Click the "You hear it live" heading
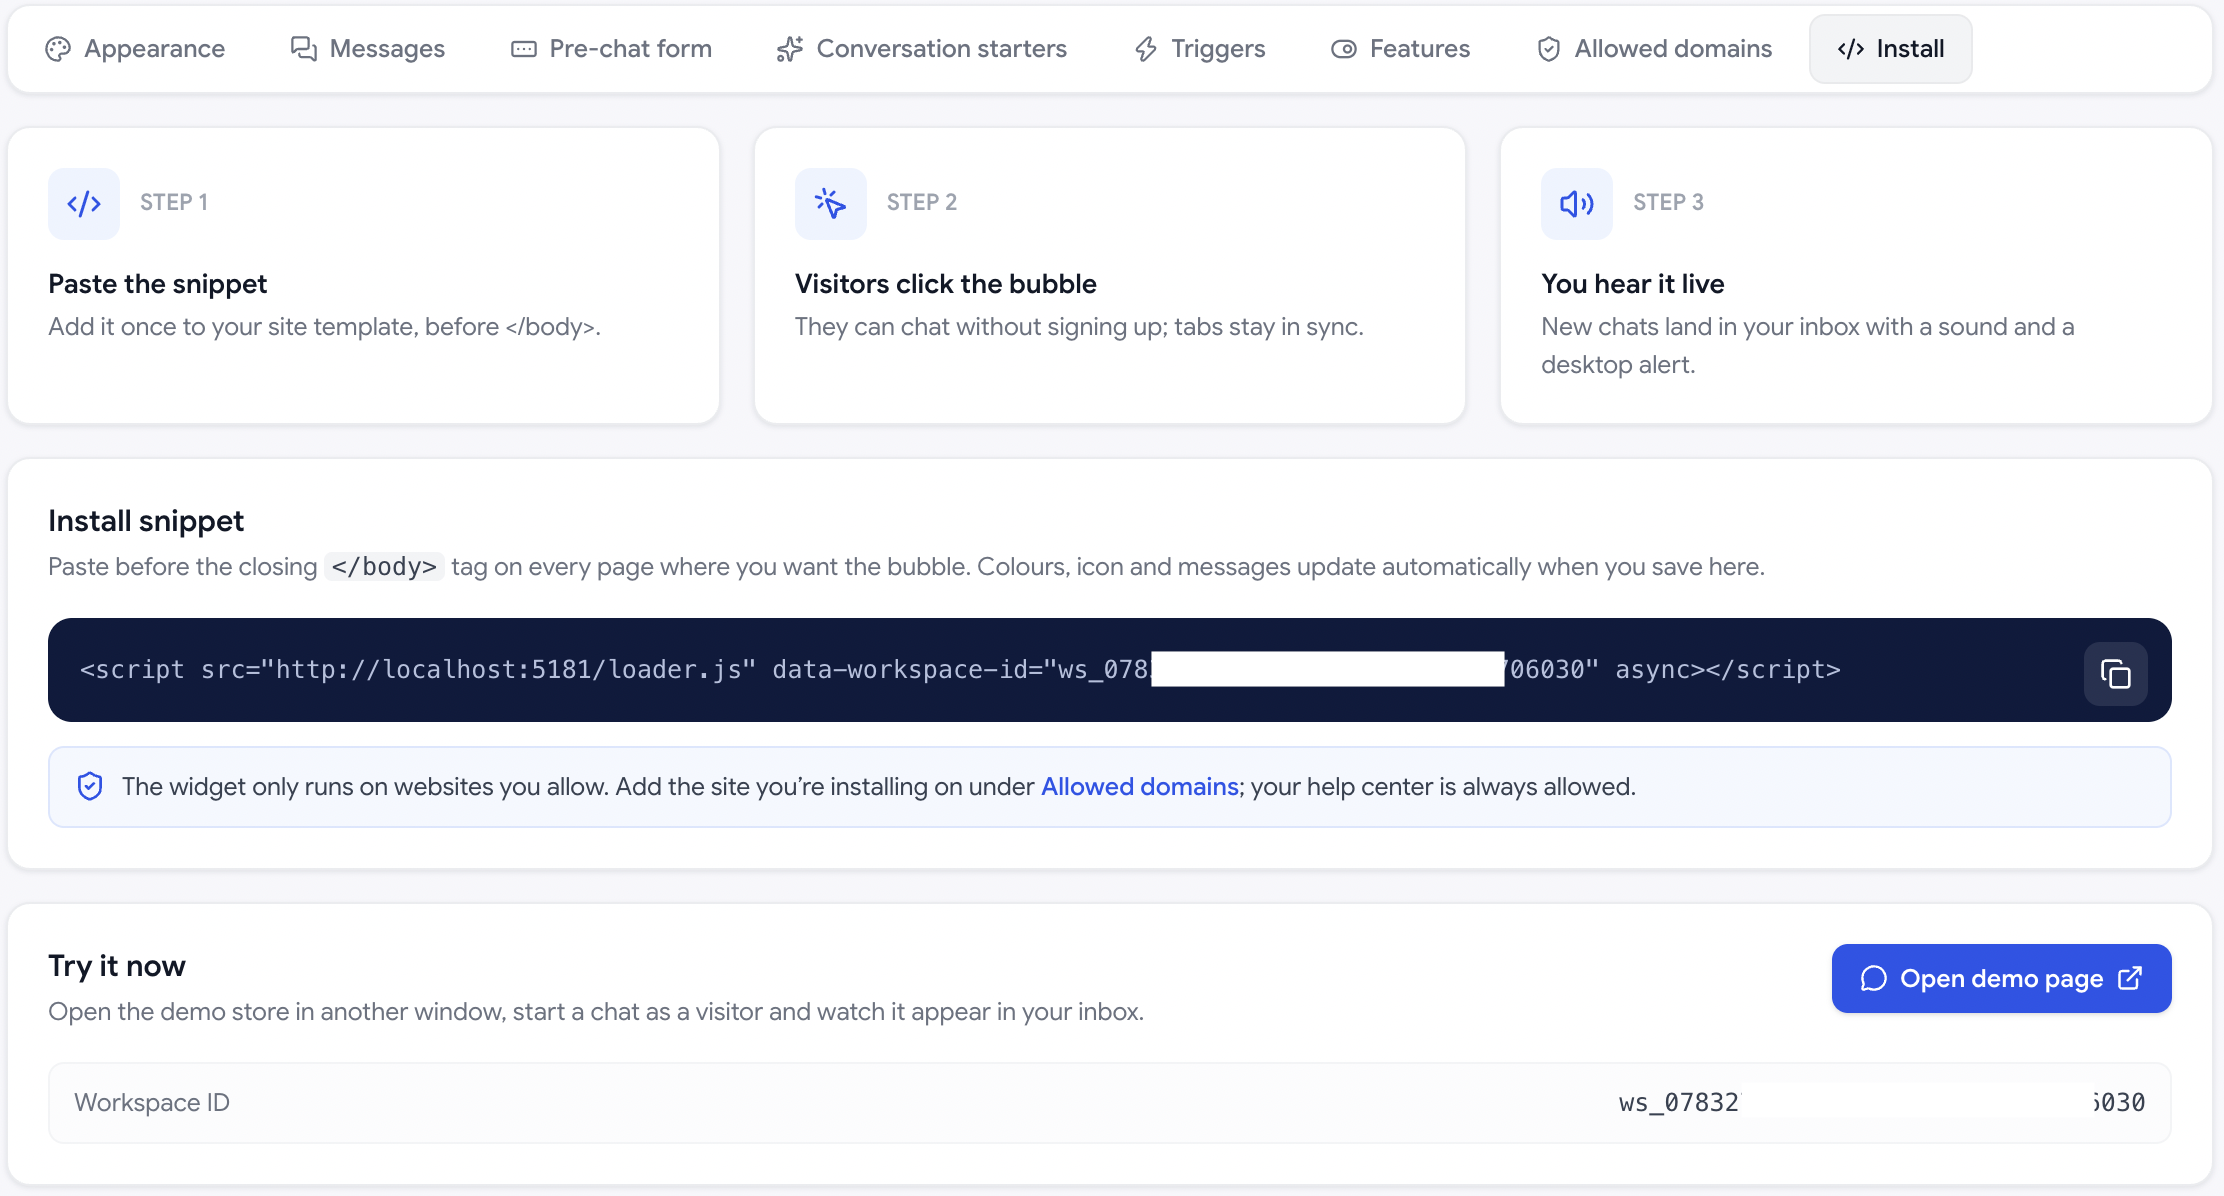This screenshot has width=2224, height=1196. [1633, 284]
